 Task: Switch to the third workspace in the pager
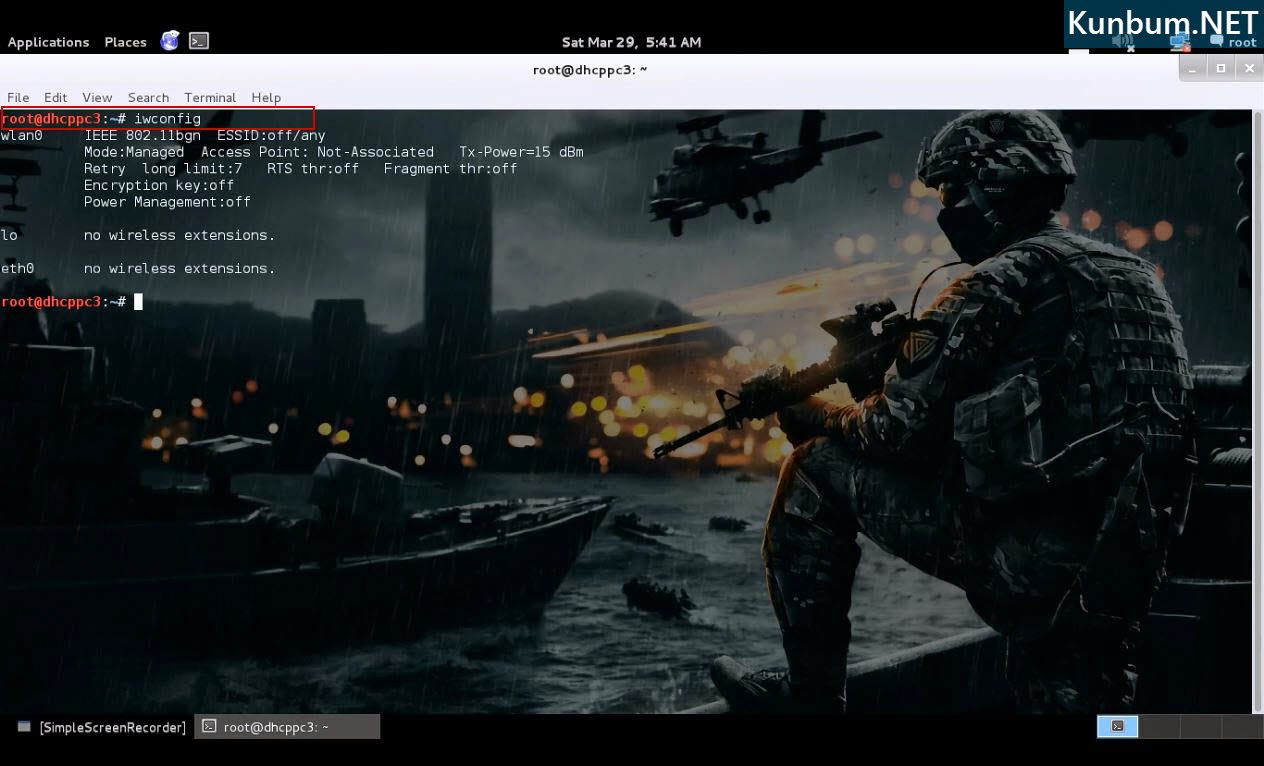[x=1200, y=726]
